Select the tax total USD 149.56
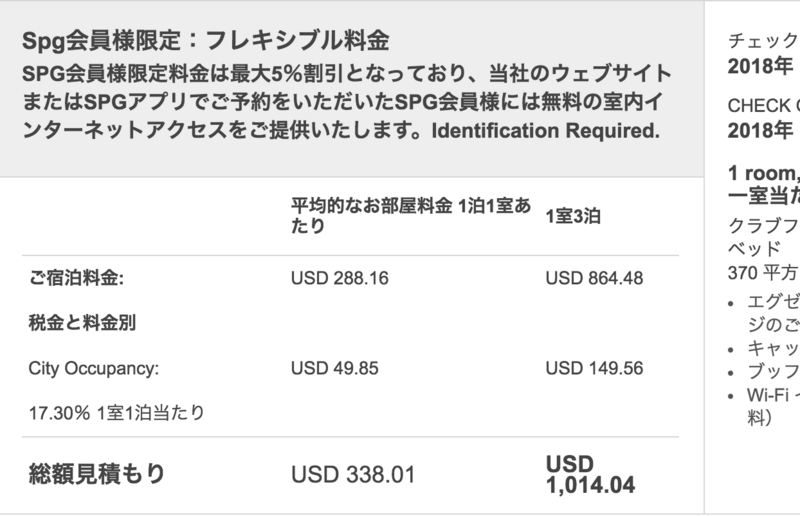This screenshot has height=516, width=800. point(594,368)
